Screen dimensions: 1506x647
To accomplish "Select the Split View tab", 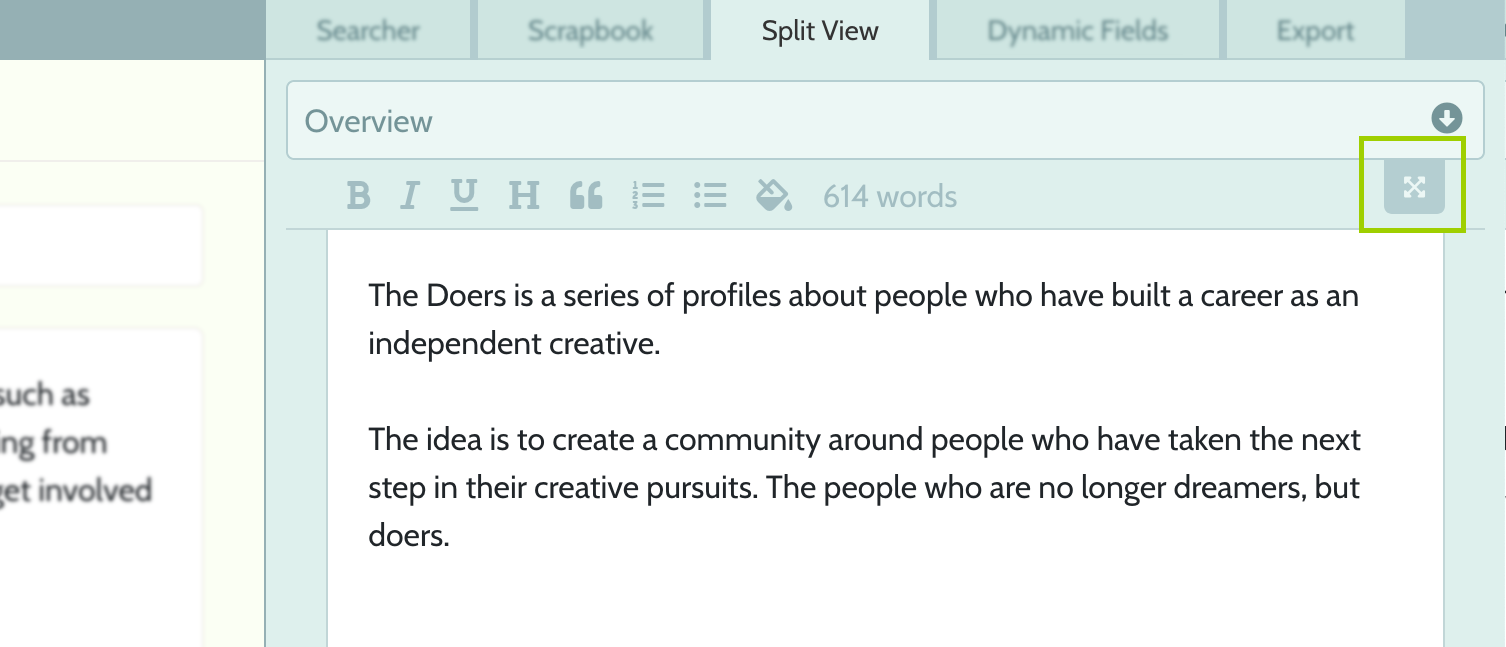I will click(820, 30).
